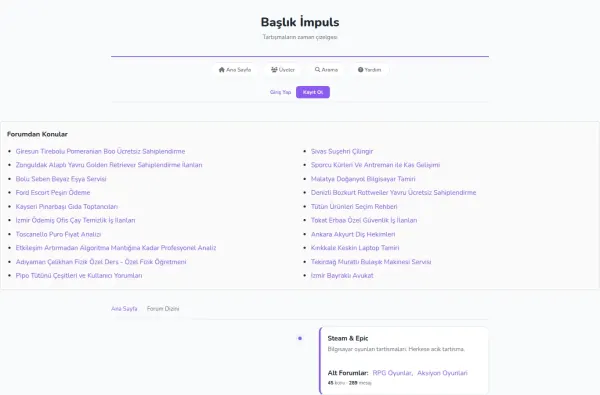Viewport: 600px width, 395px height.
Task: Click the Giriş Yap link
Action: point(280,92)
